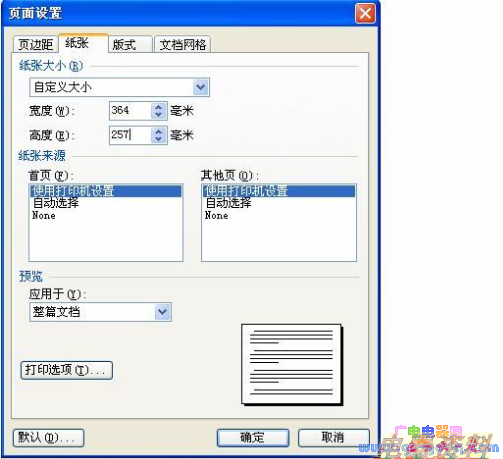This screenshot has height=459, width=503.
Task: Switch to the 版式 tab
Action: coord(130,44)
